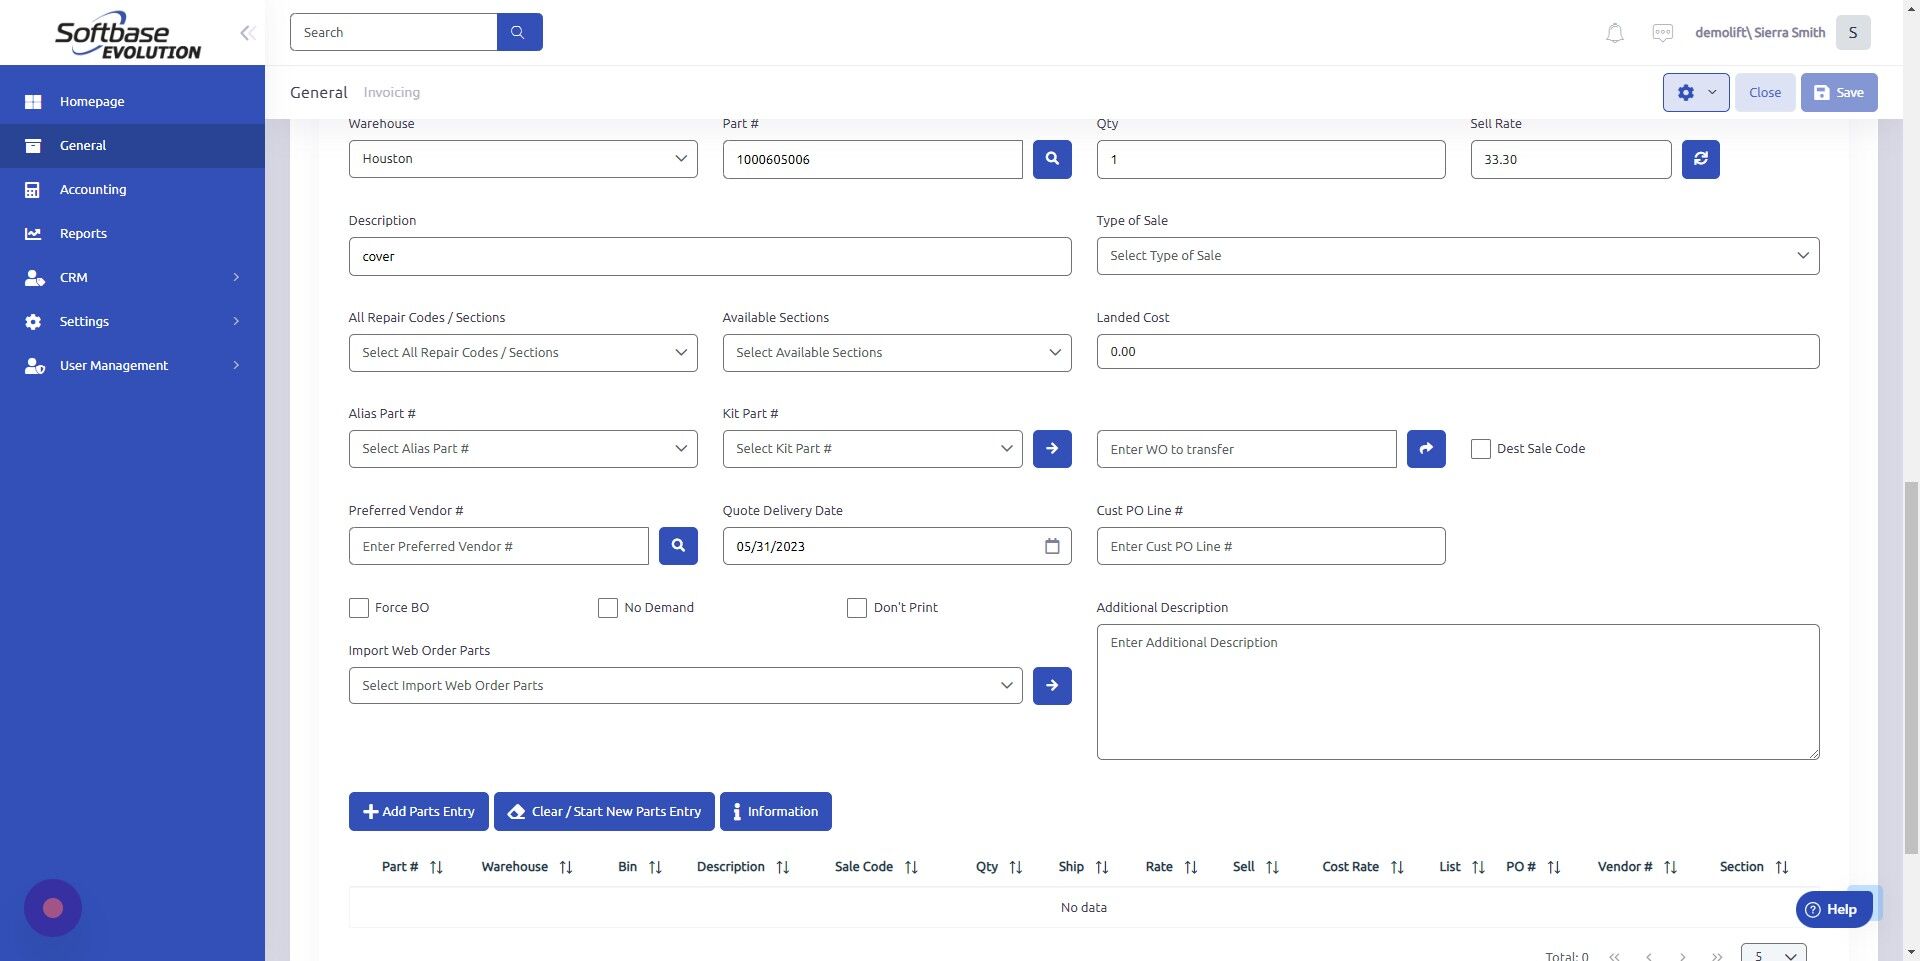Check the Don't Print option
1920x961 pixels.
click(857, 607)
